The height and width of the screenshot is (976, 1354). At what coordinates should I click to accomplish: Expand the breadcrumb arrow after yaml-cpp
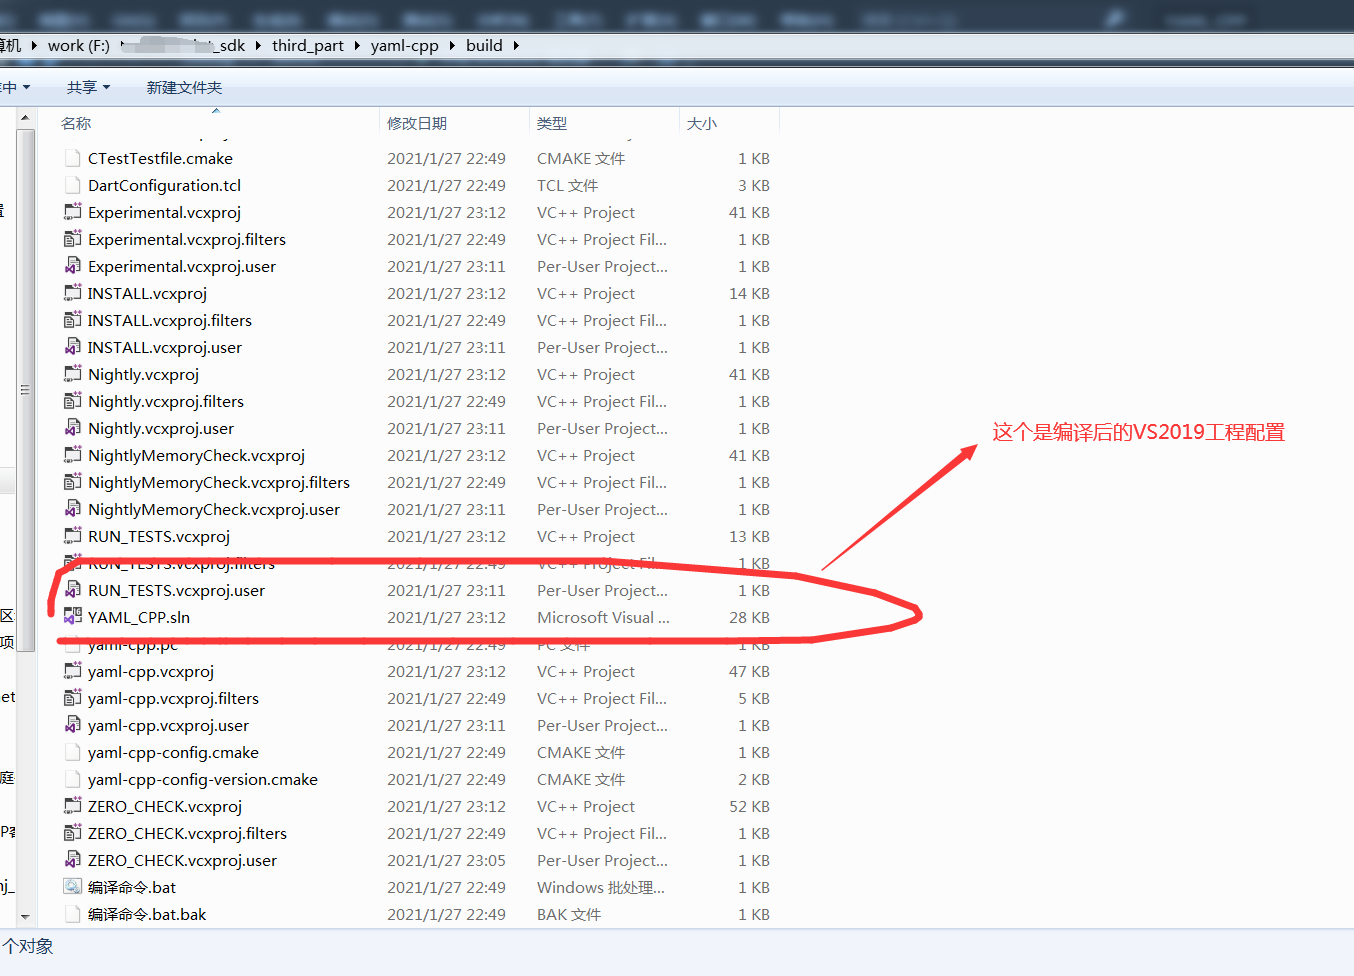[x=450, y=45]
